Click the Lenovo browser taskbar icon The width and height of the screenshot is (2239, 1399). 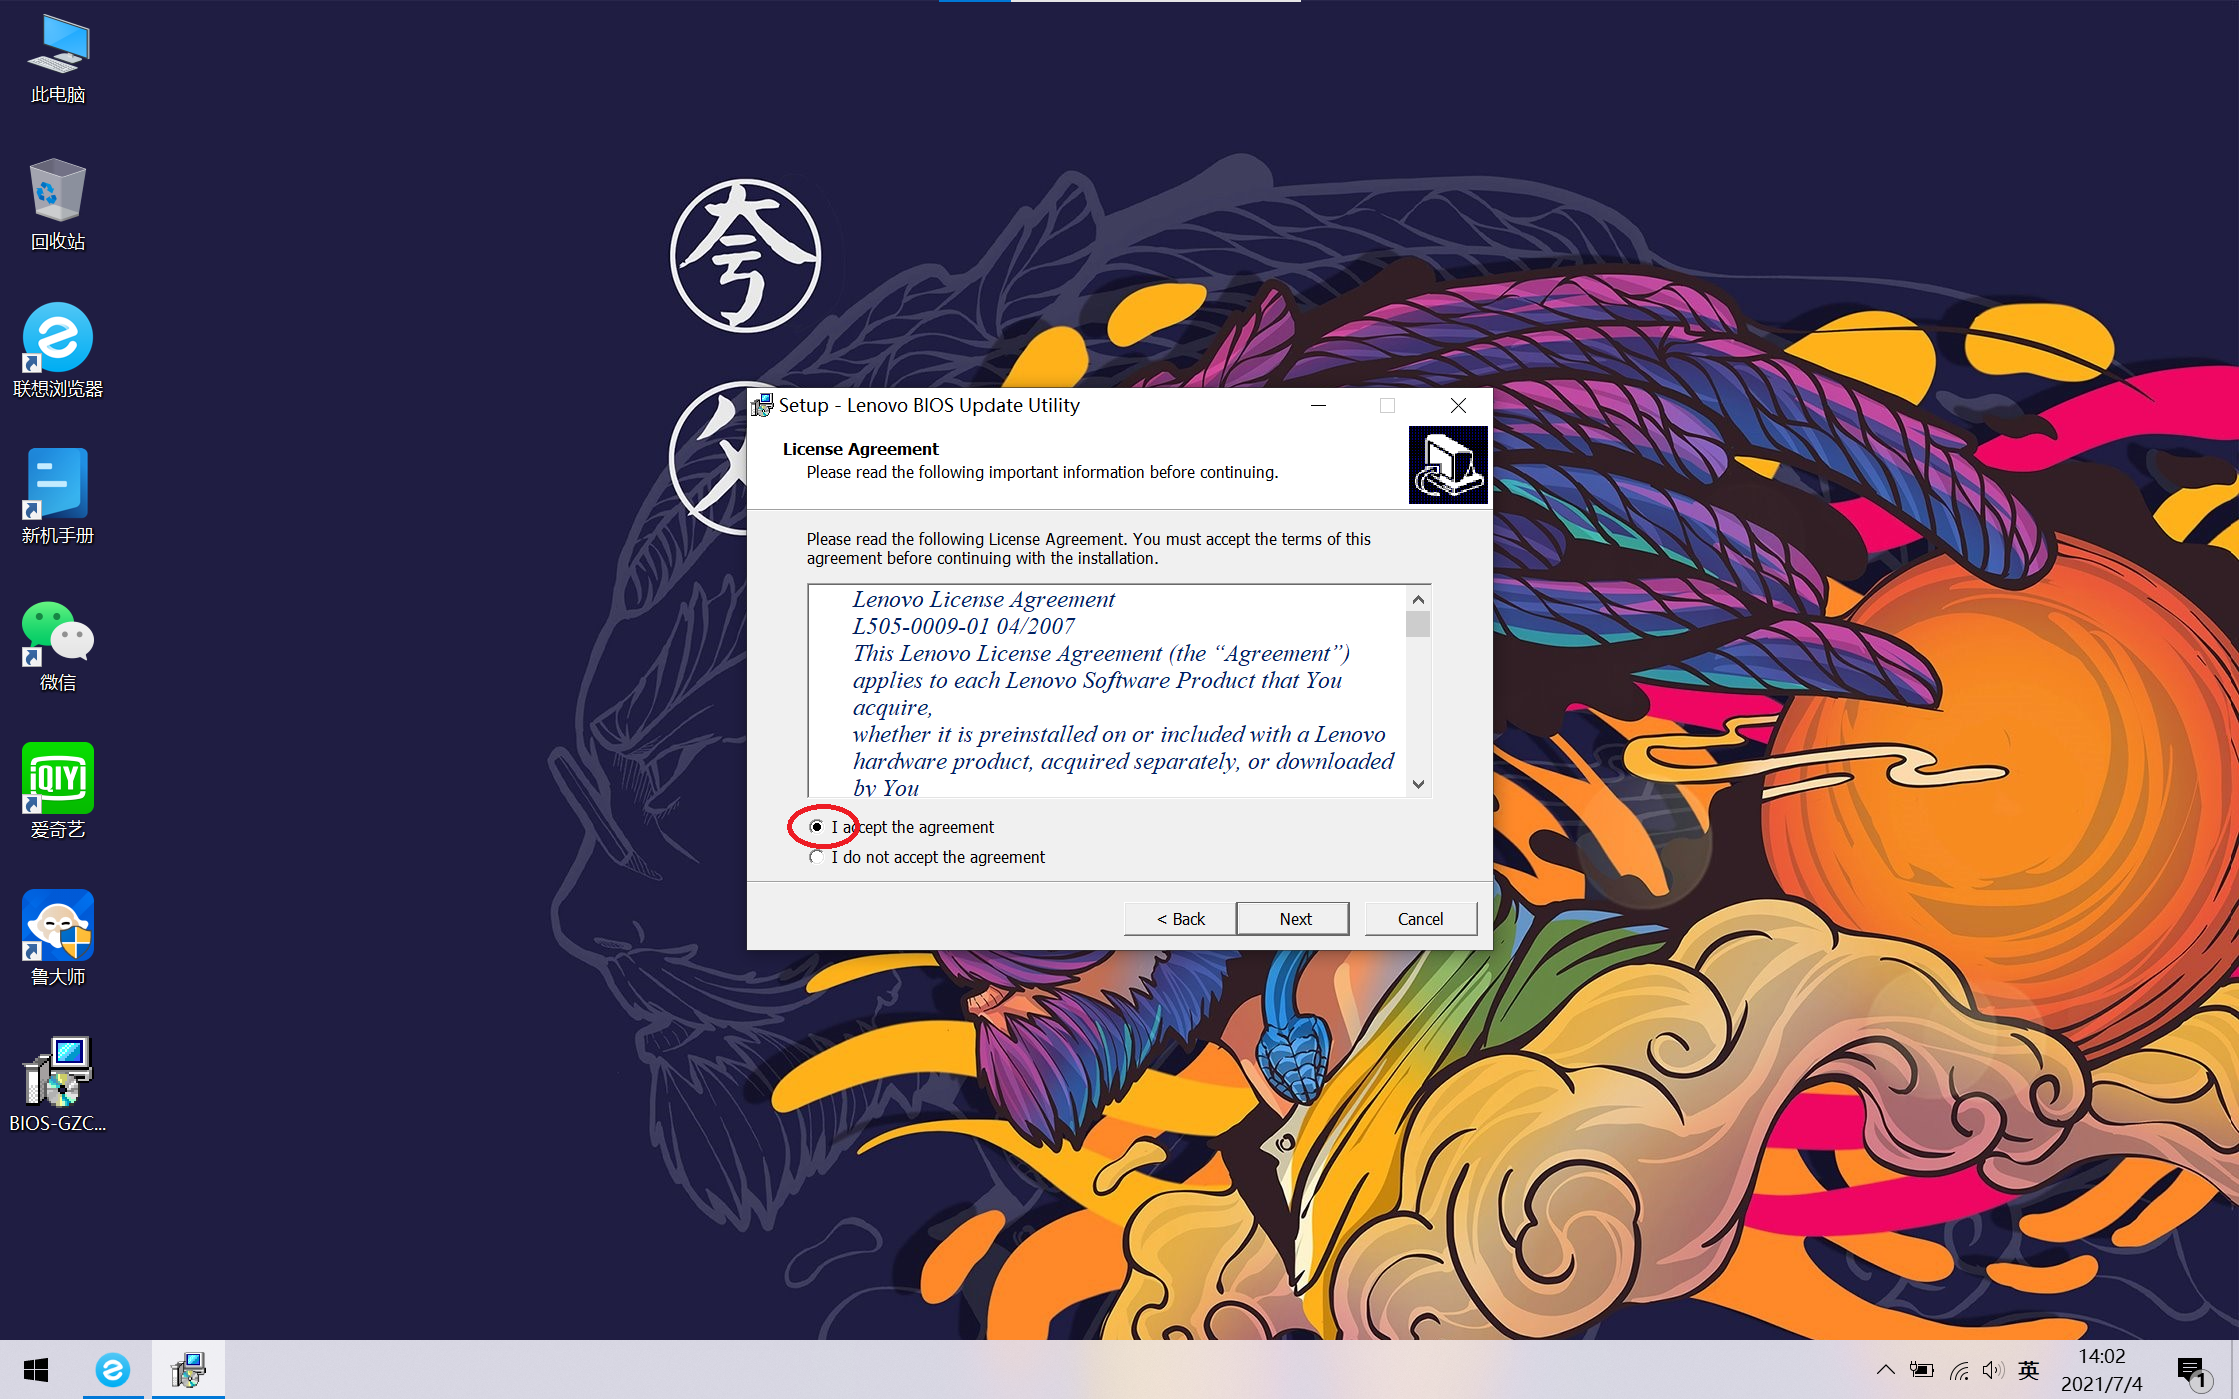pos(113,1370)
